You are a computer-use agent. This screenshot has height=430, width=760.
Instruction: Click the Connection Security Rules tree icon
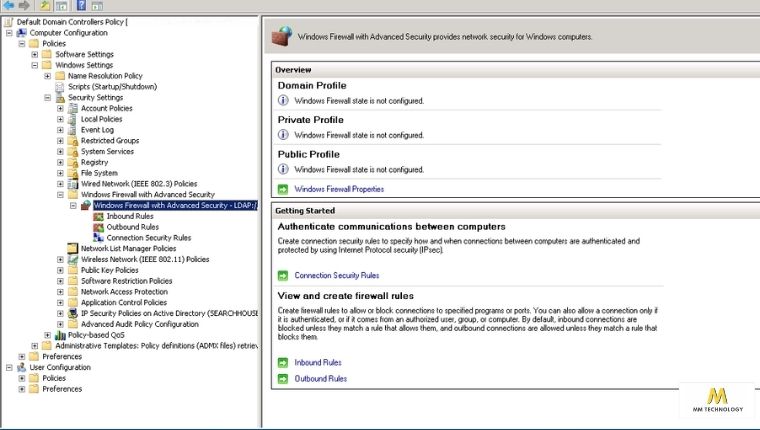click(98, 238)
